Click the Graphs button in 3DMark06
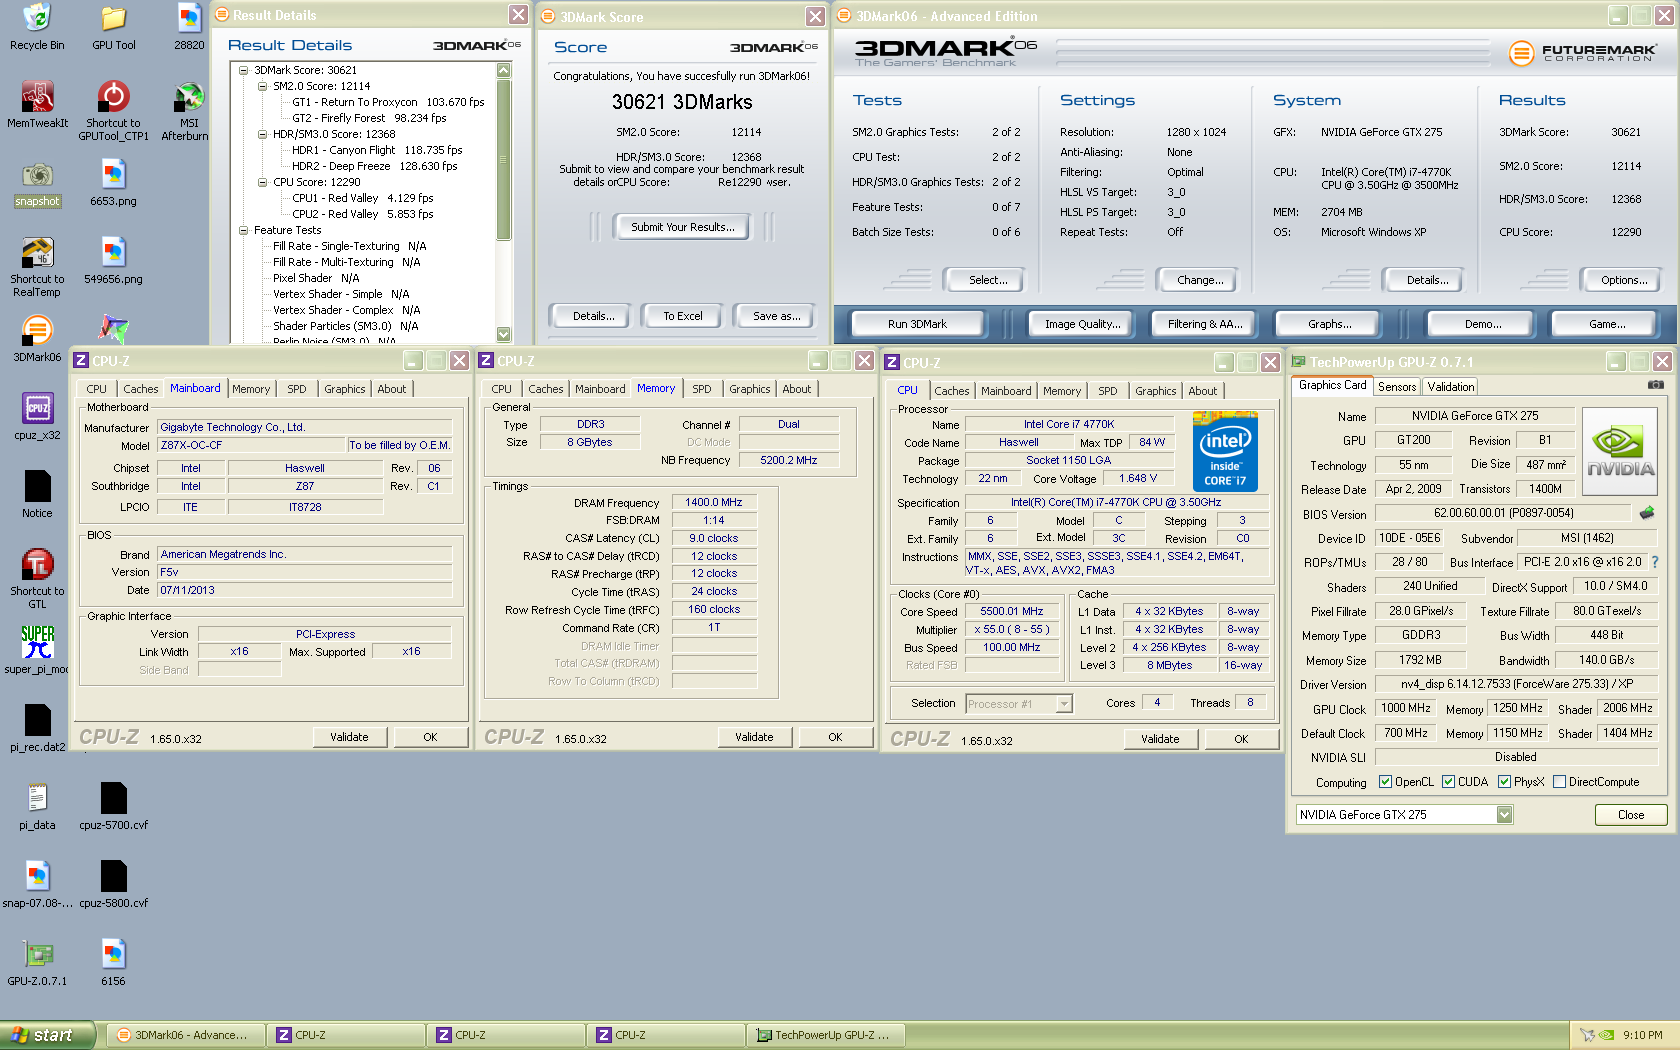The height and width of the screenshot is (1050, 1680). (x=1329, y=324)
